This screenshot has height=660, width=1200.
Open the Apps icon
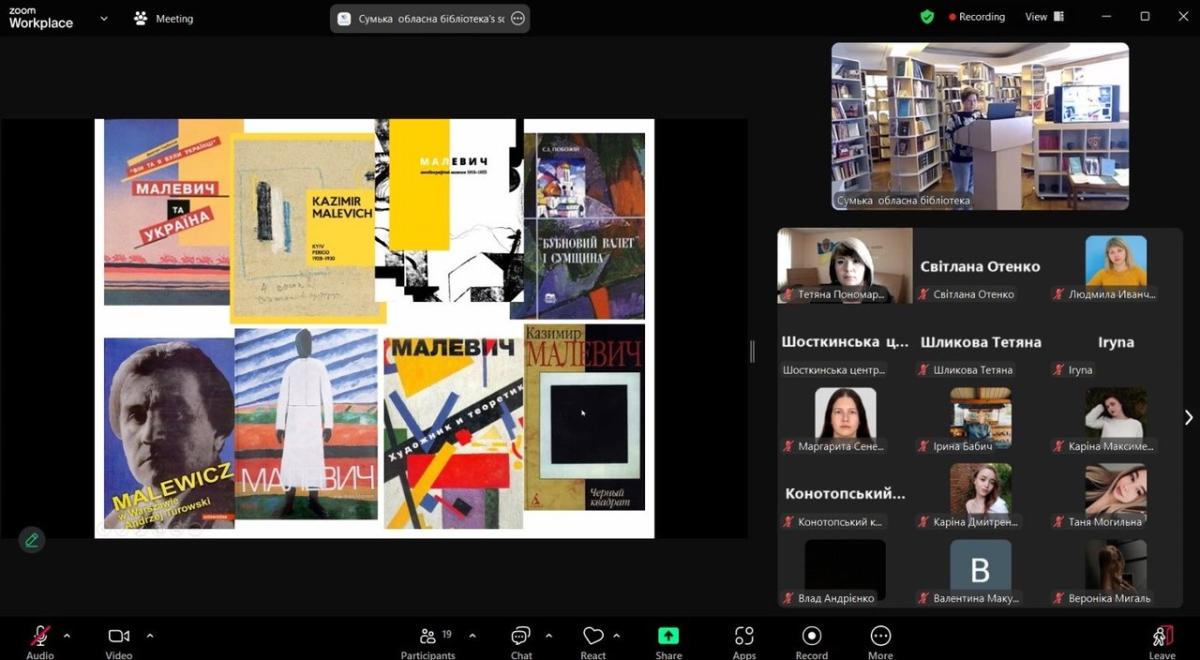point(744,637)
